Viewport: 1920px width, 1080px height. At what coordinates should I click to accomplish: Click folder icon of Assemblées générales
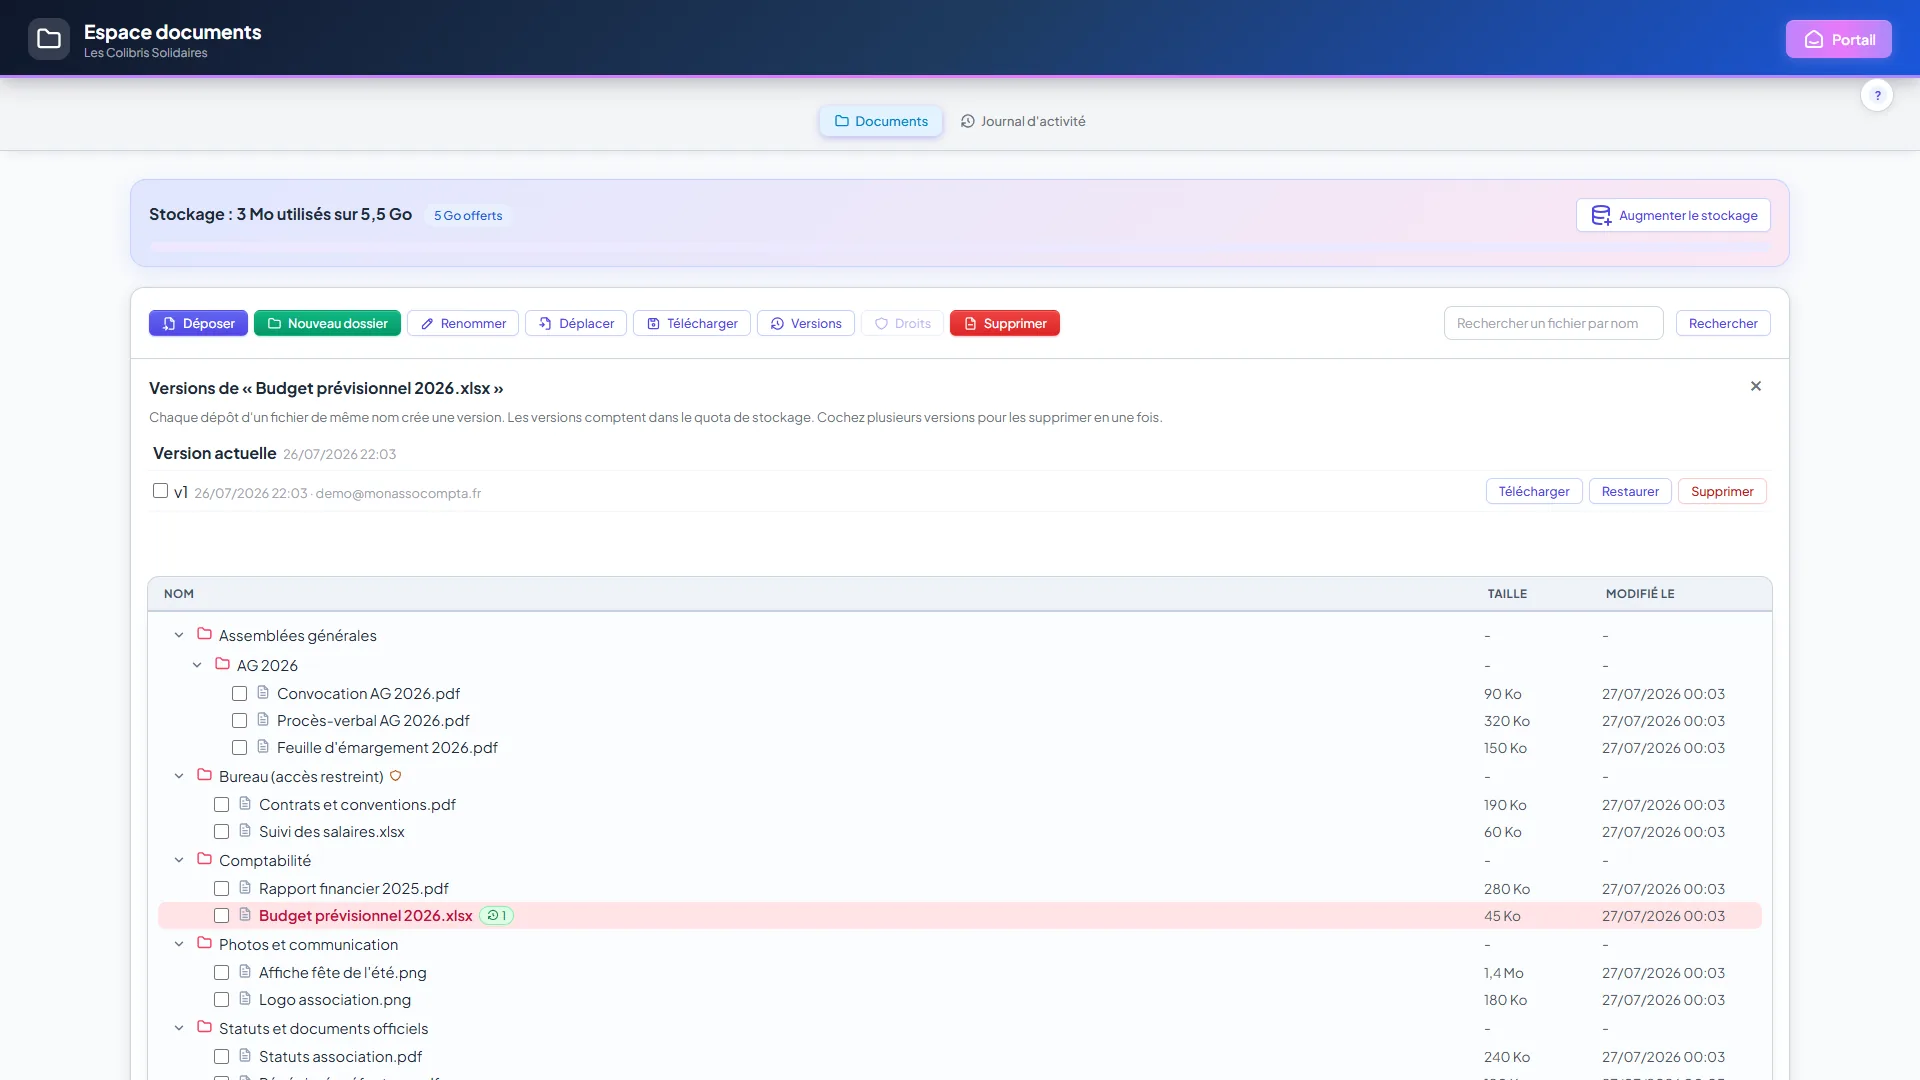click(204, 634)
